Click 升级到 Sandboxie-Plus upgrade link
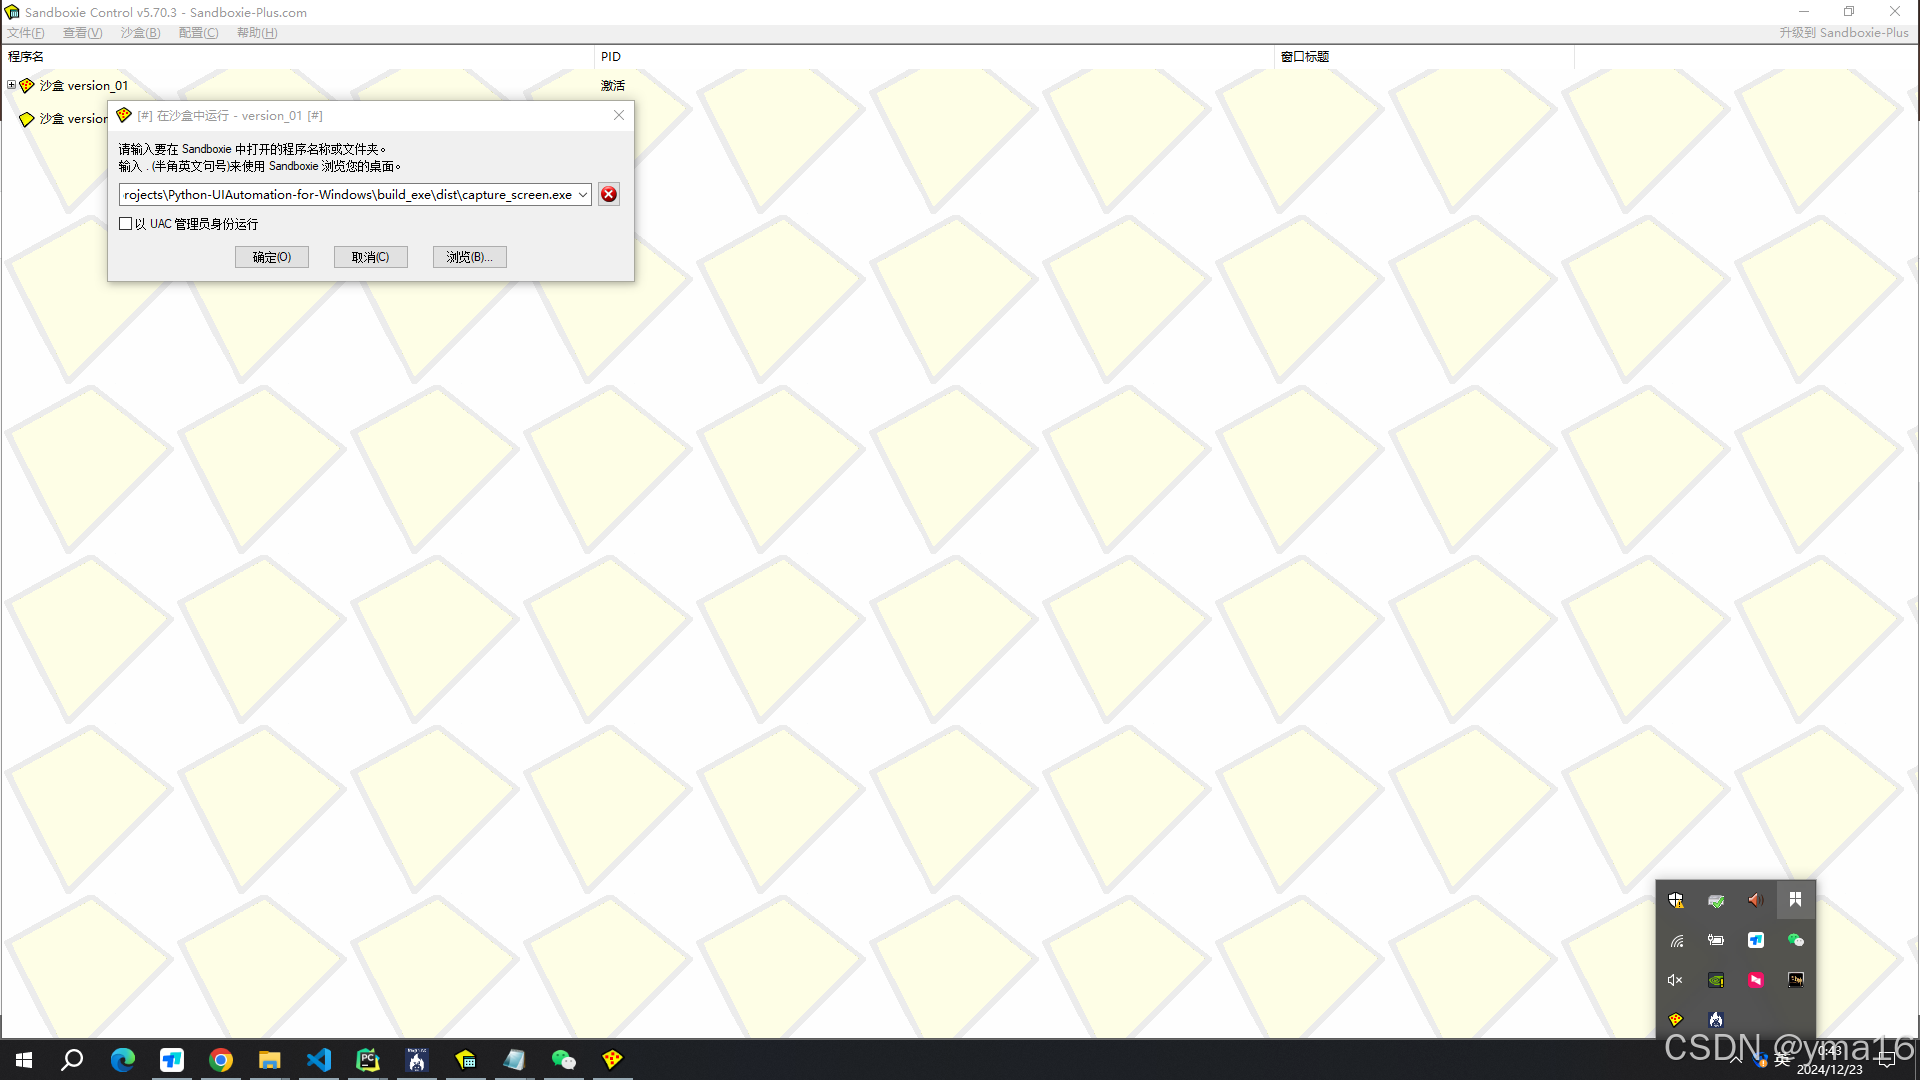 (x=1843, y=33)
